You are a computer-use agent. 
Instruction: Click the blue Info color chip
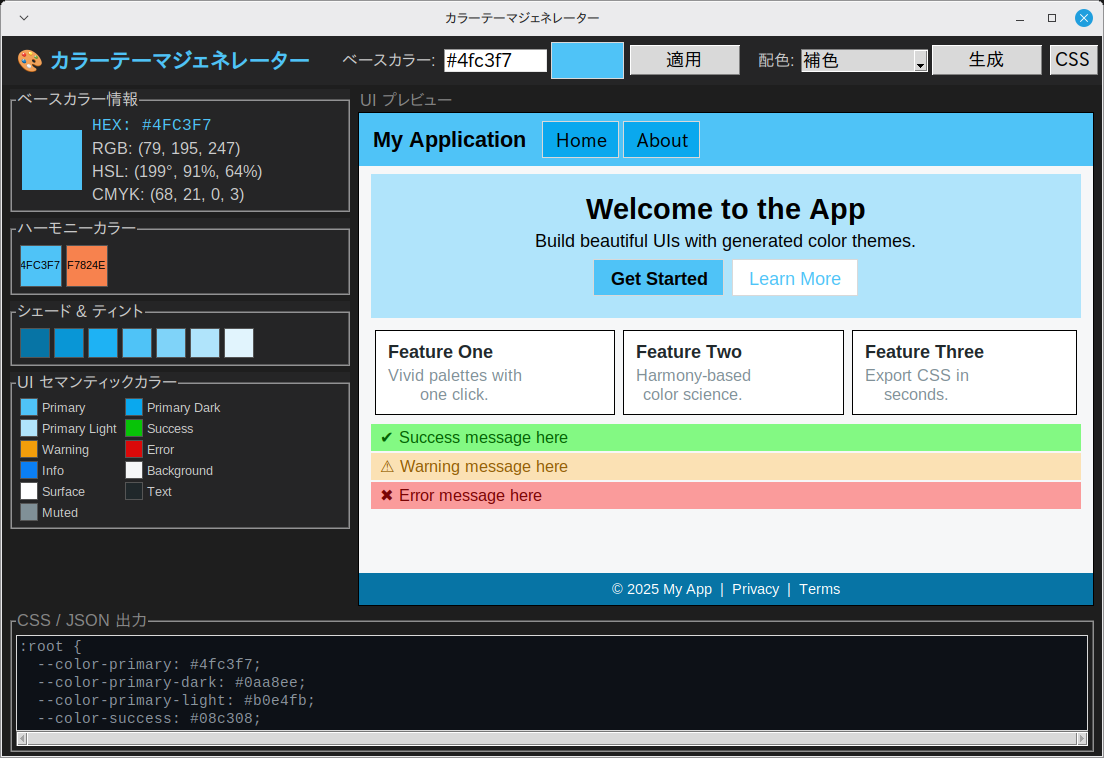coord(29,470)
